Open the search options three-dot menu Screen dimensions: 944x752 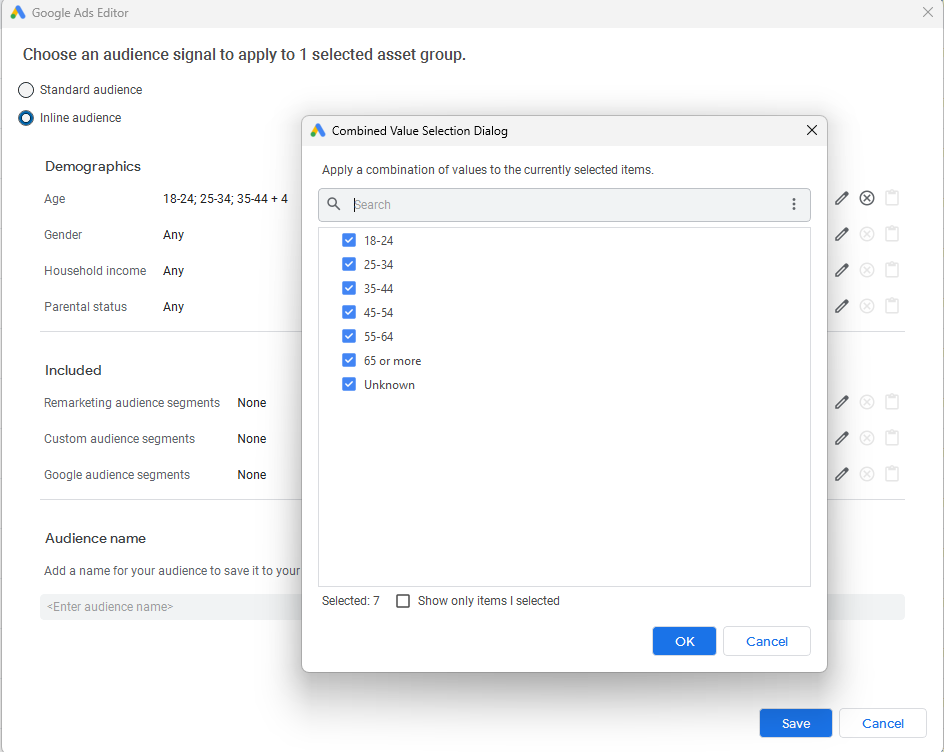pyautogui.click(x=794, y=204)
